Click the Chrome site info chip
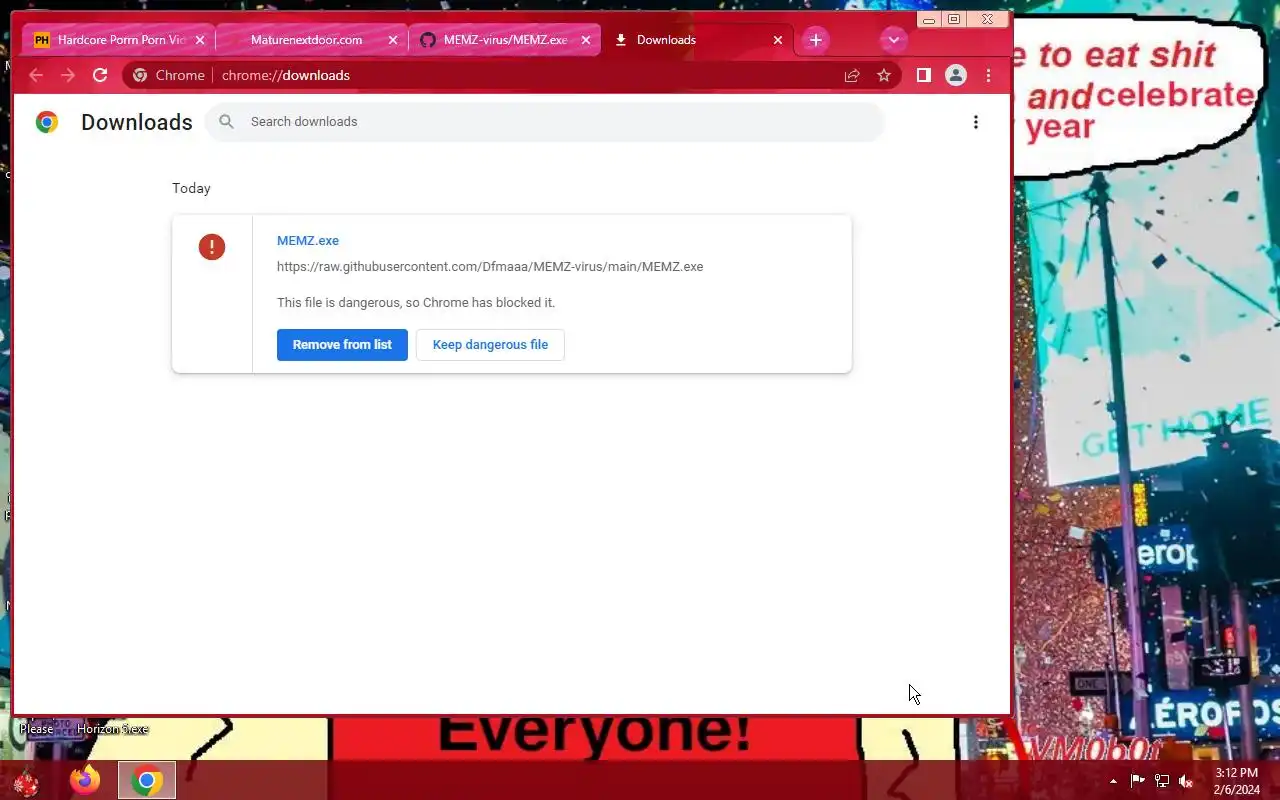 point(169,75)
